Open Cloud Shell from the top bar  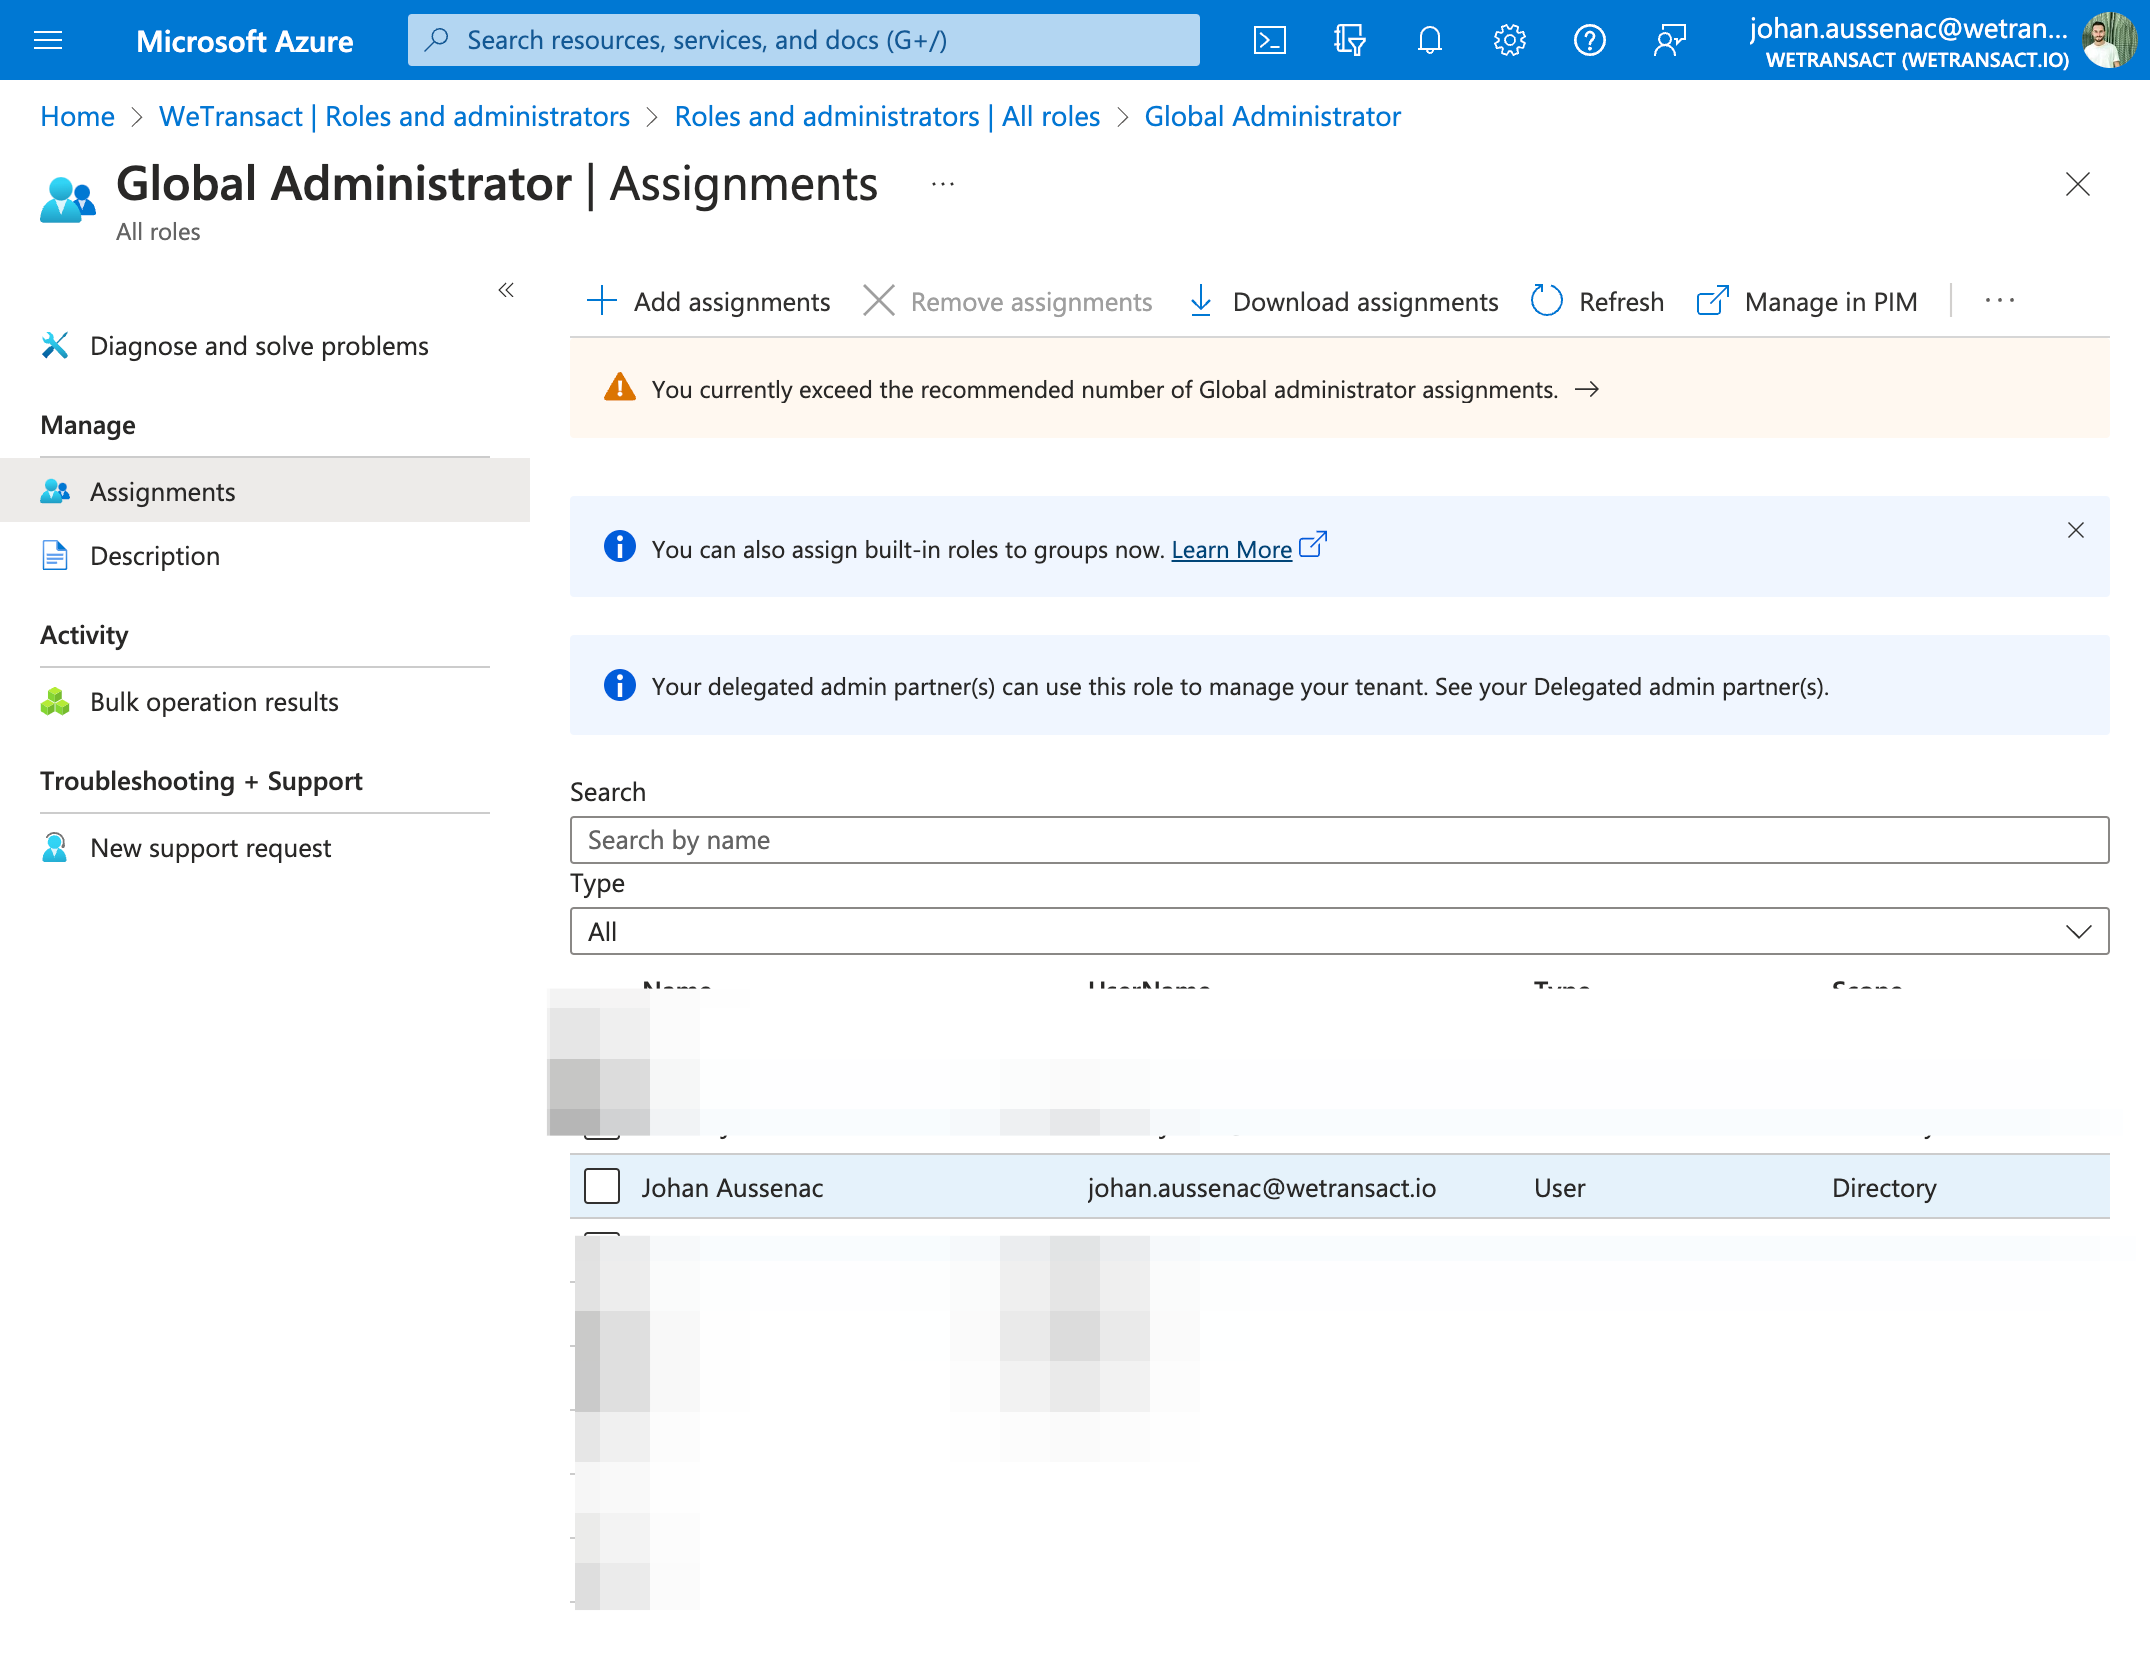click(1269, 40)
